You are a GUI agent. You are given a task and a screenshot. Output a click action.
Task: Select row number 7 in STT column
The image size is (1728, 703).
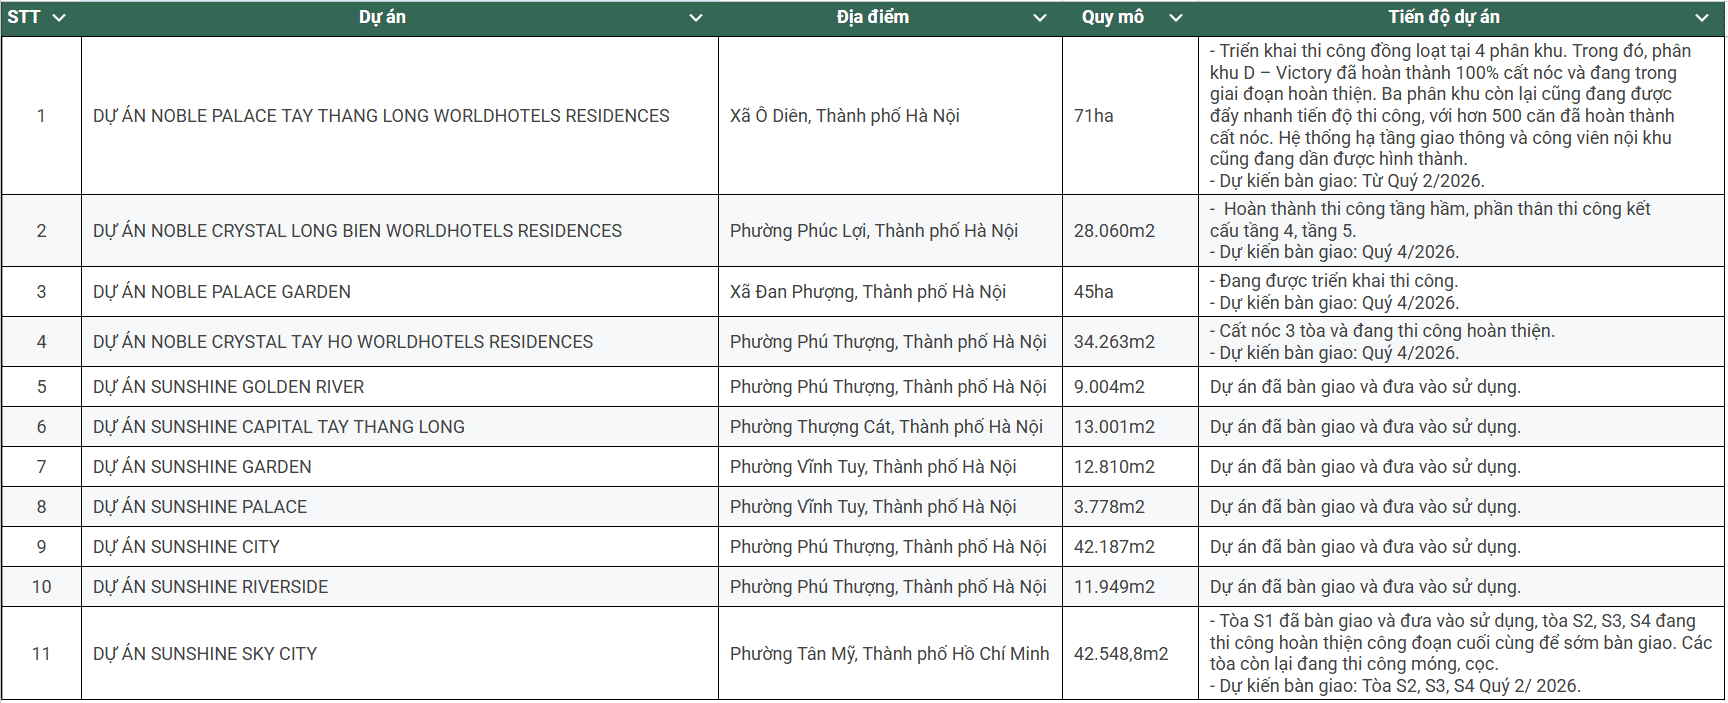click(41, 467)
